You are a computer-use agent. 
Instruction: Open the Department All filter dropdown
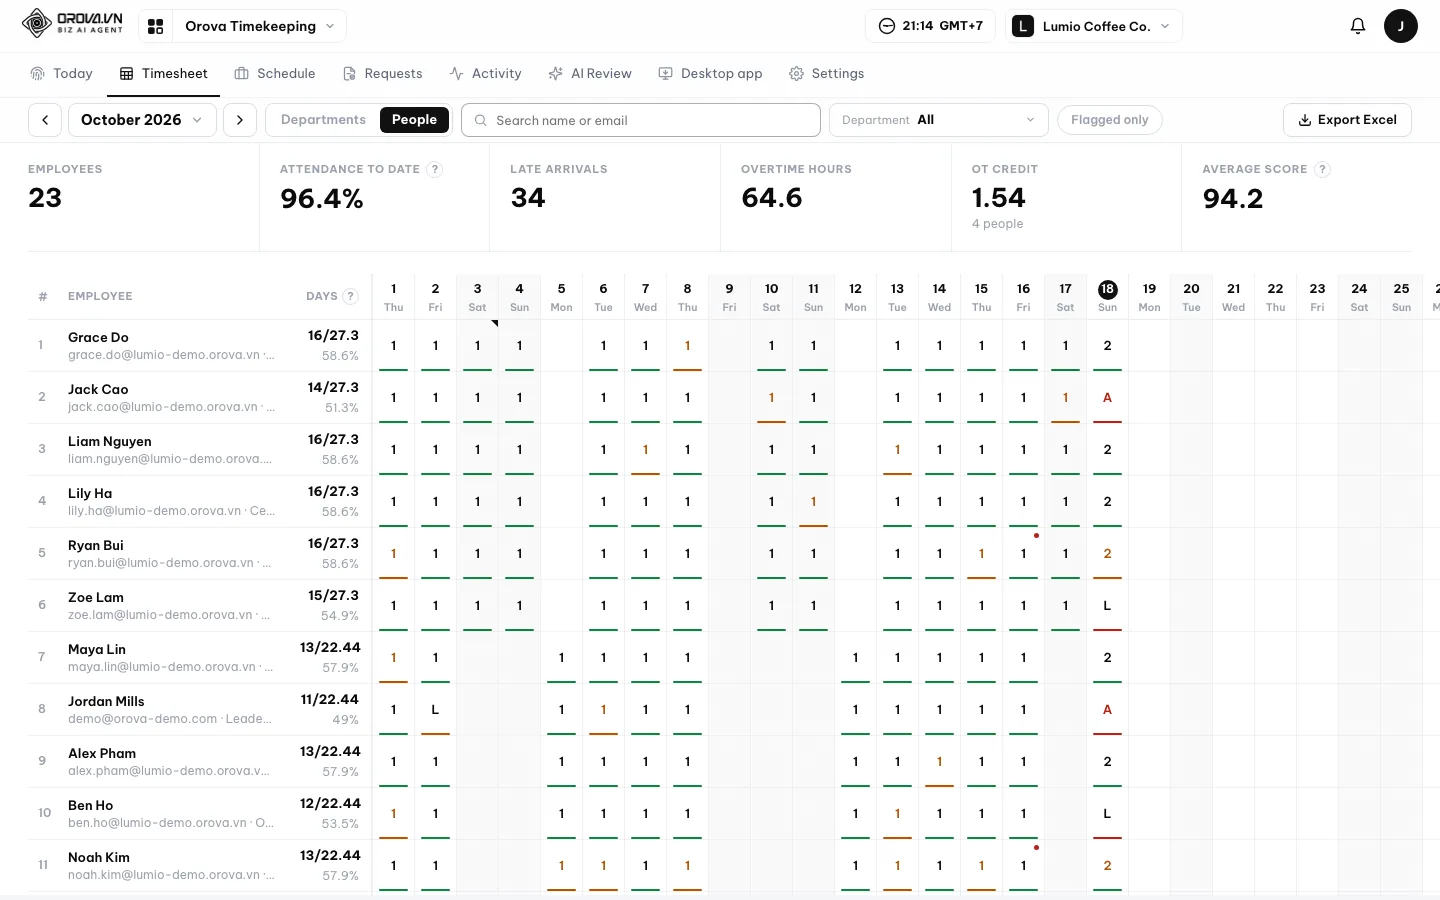[x=938, y=120]
